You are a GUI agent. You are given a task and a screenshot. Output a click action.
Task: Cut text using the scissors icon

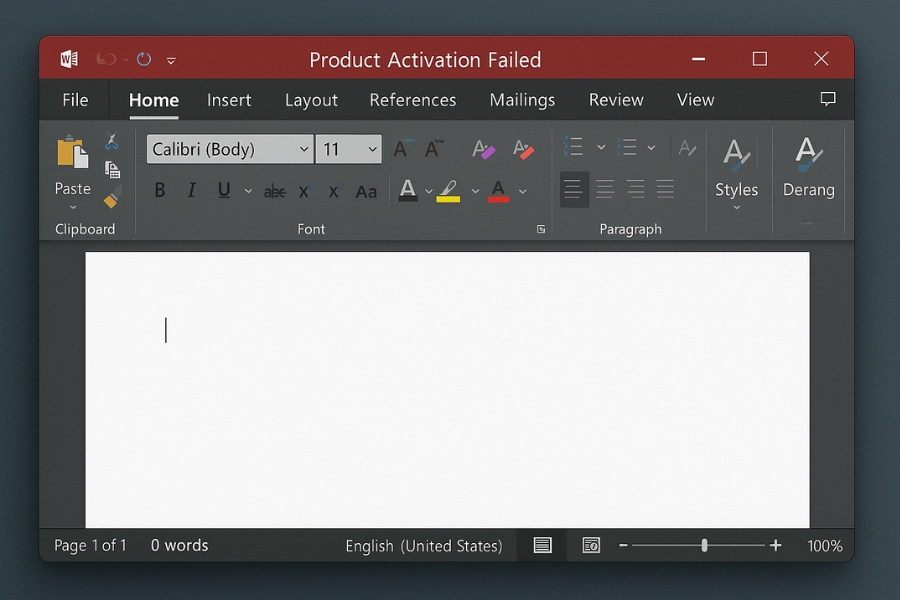113,142
